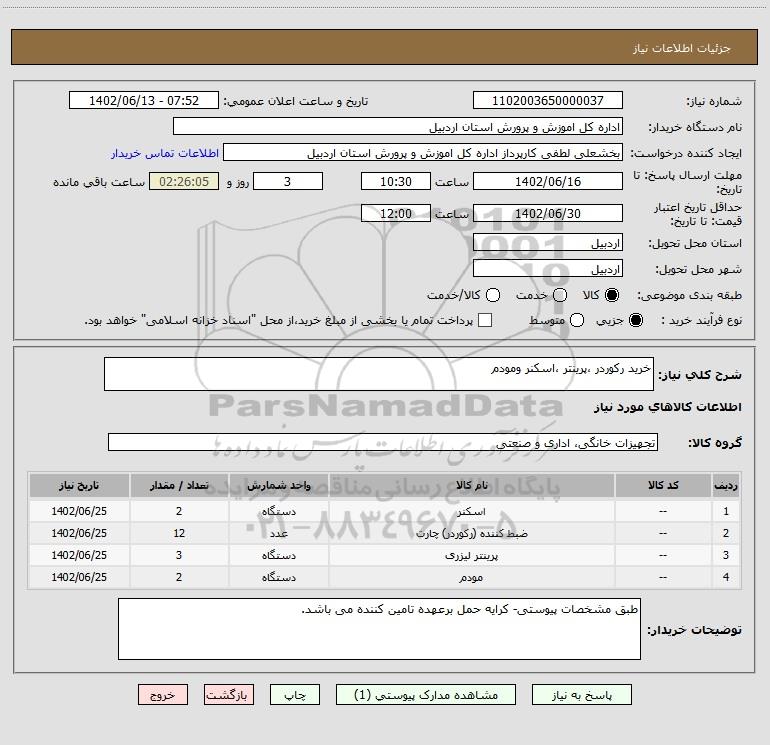Choose متوسط purchase process type

pyautogui.click(x=577, y=320)
